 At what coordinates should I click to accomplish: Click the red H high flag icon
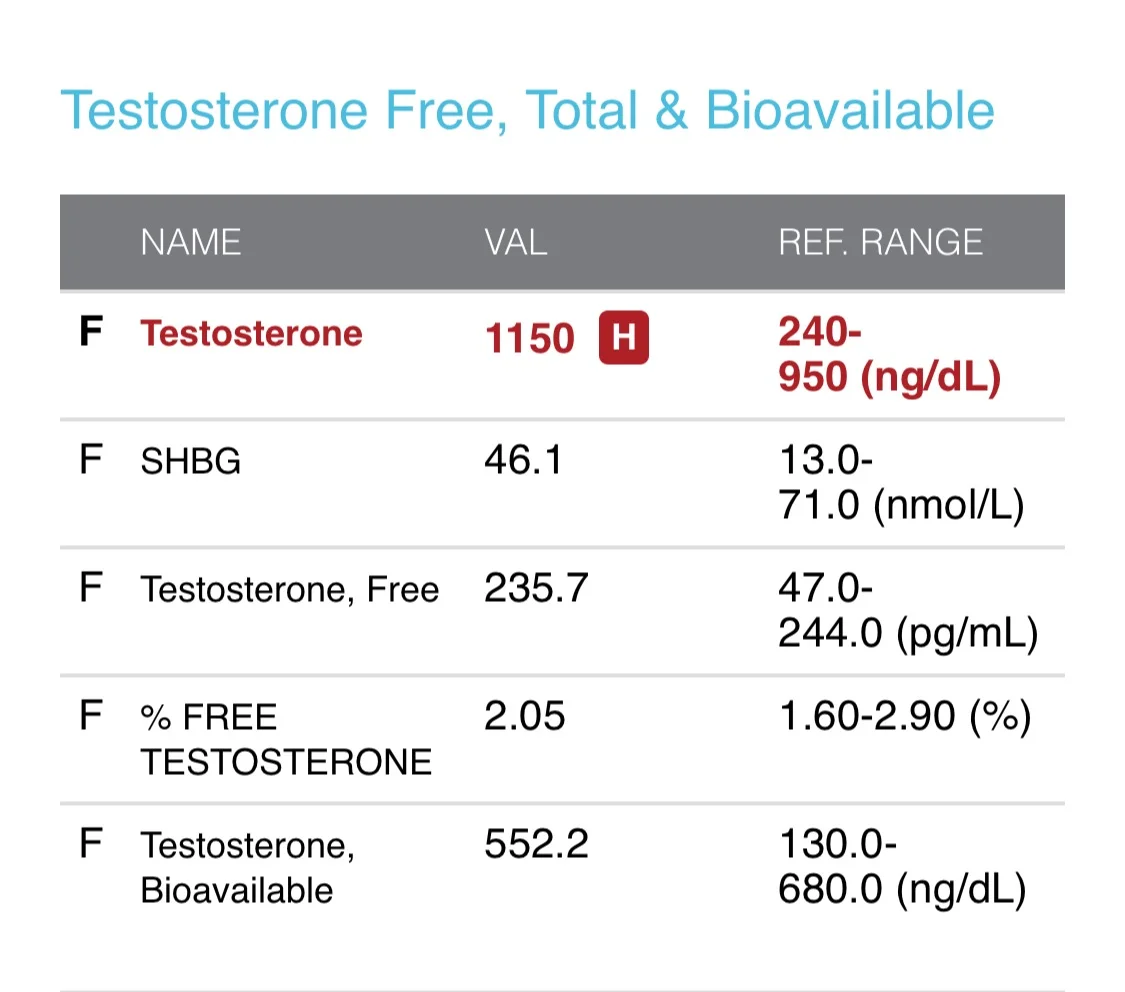coord(623,337)
